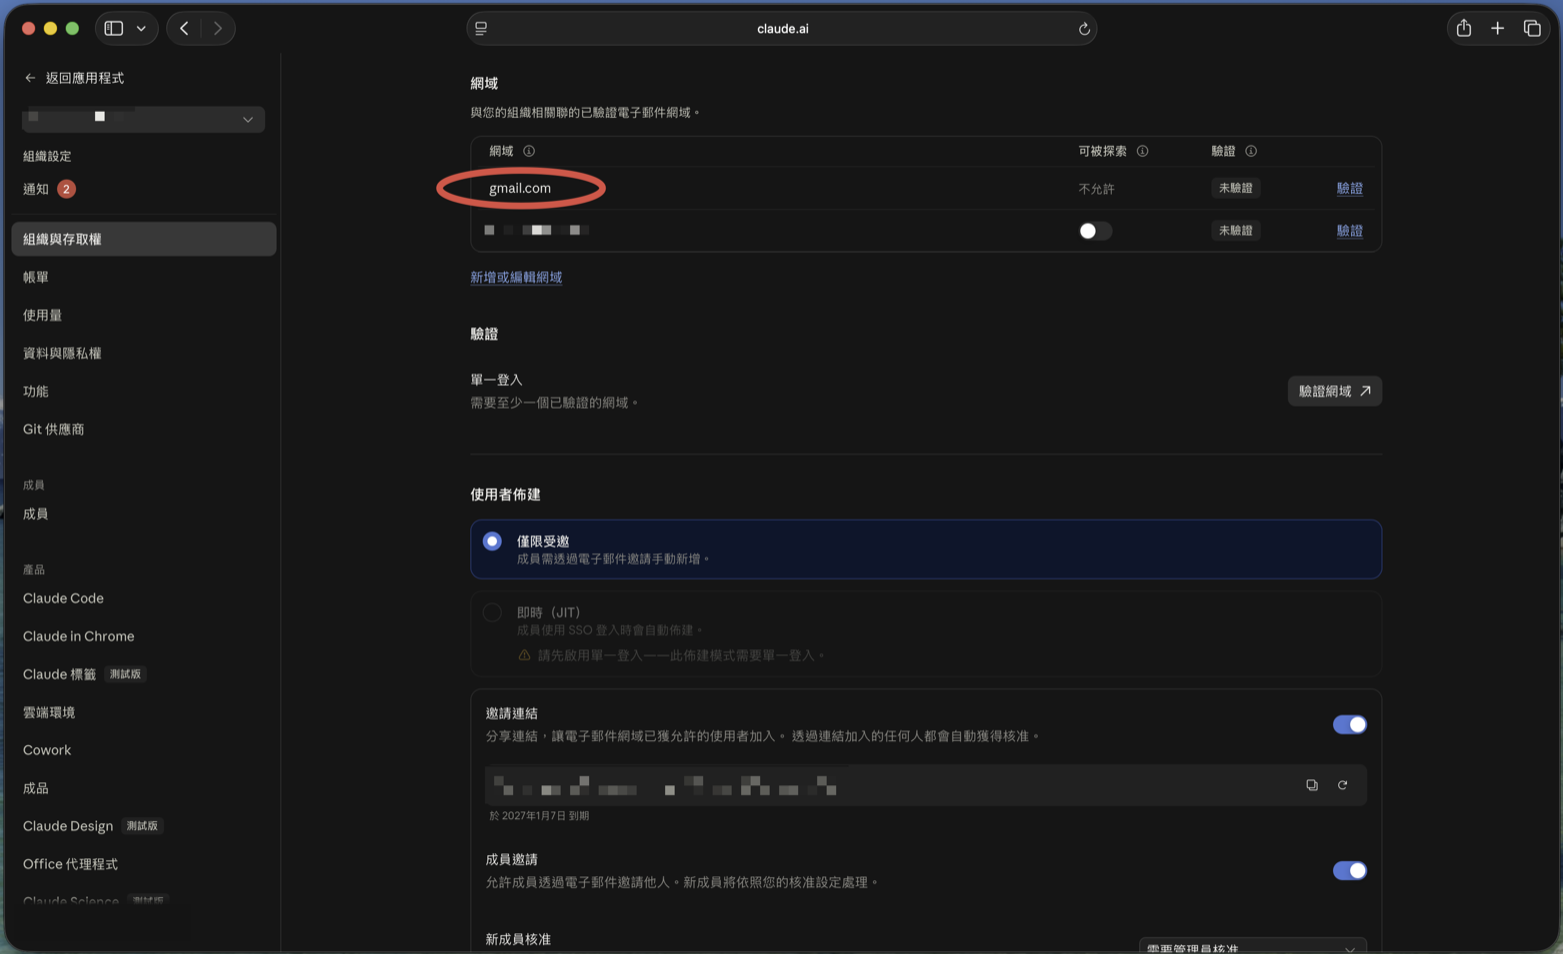
Task: Click the gmail.com domain text
Action: tap(520, 188)
